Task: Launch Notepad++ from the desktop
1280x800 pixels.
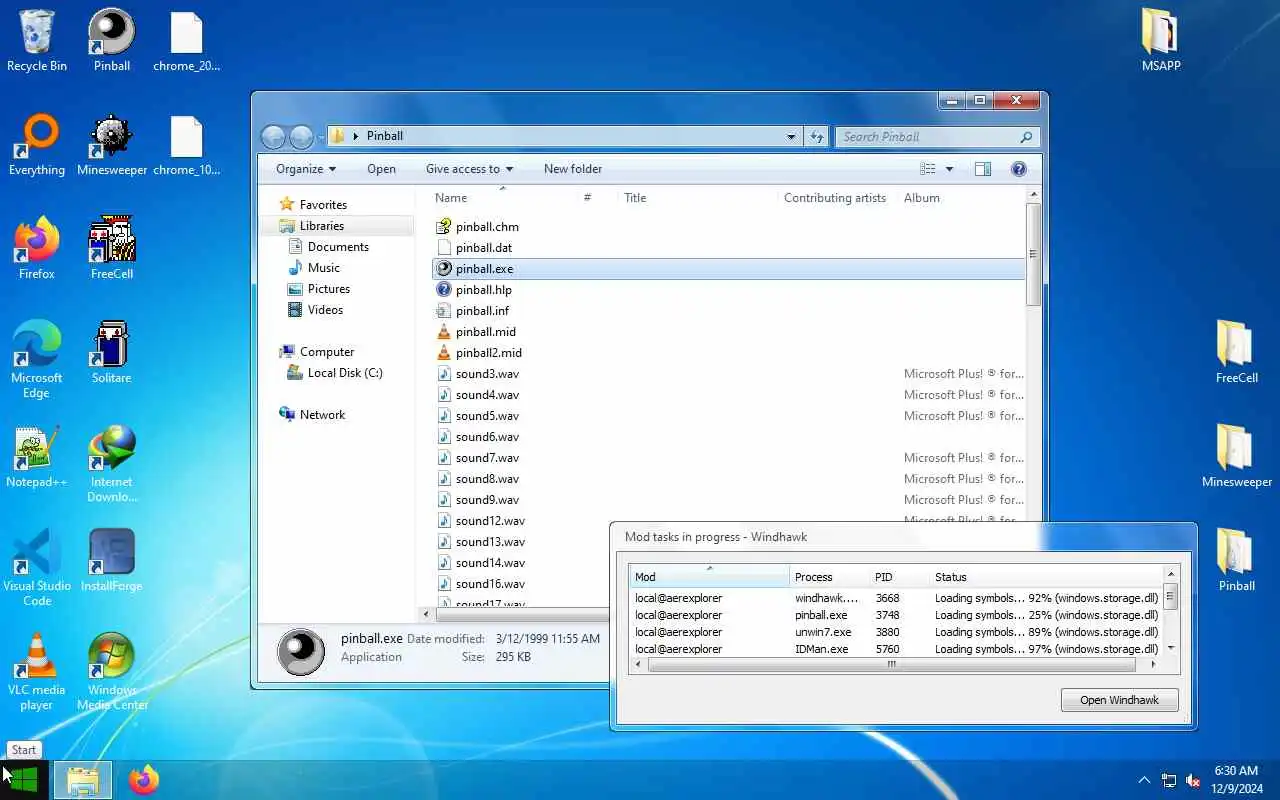Action: [37, 456]
